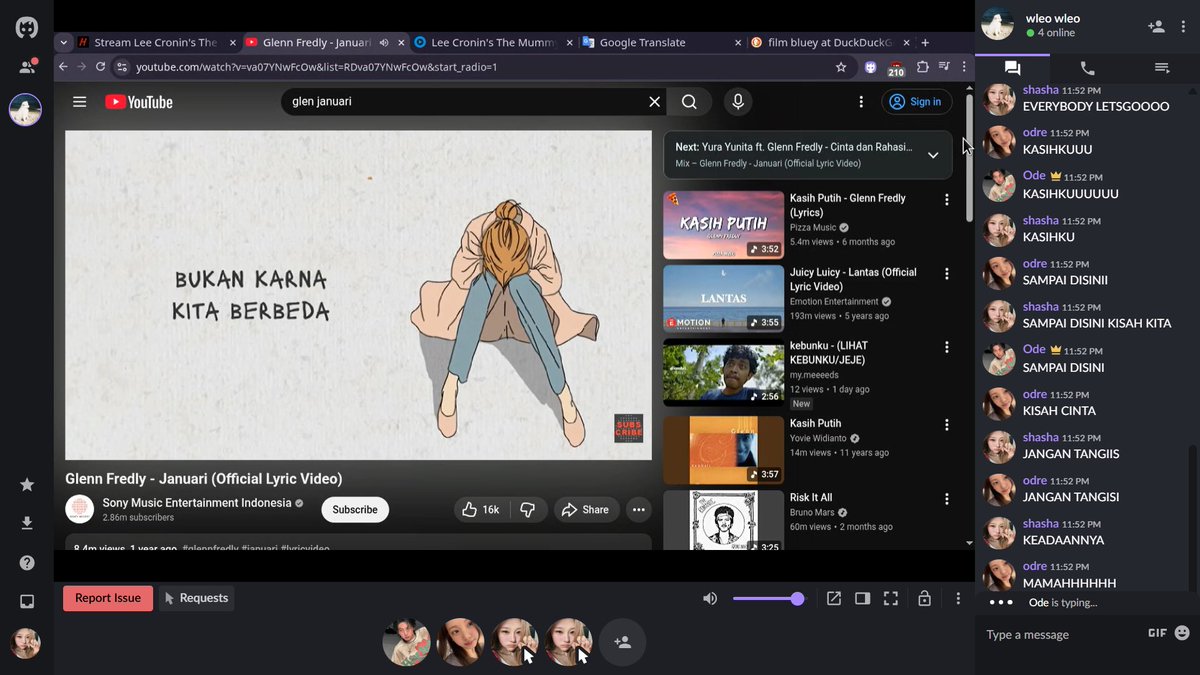1200x675 pixels.
Task: Pop out the stream with the open-external icon
Action: pyautogui.click(x=834, y=599)
